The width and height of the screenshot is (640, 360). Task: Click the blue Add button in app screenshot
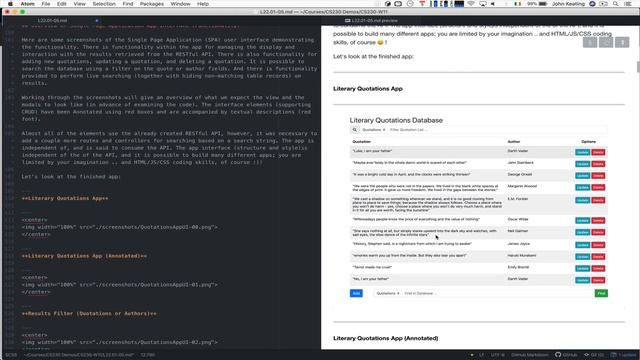pyautogui.click(x=356, y=293)
